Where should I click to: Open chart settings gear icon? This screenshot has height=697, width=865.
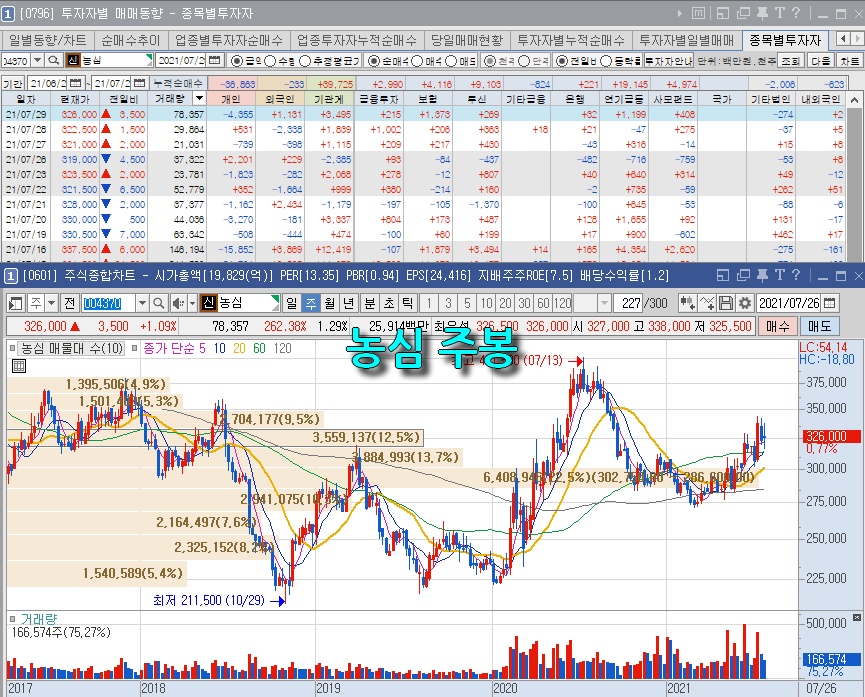coord(745,303)
